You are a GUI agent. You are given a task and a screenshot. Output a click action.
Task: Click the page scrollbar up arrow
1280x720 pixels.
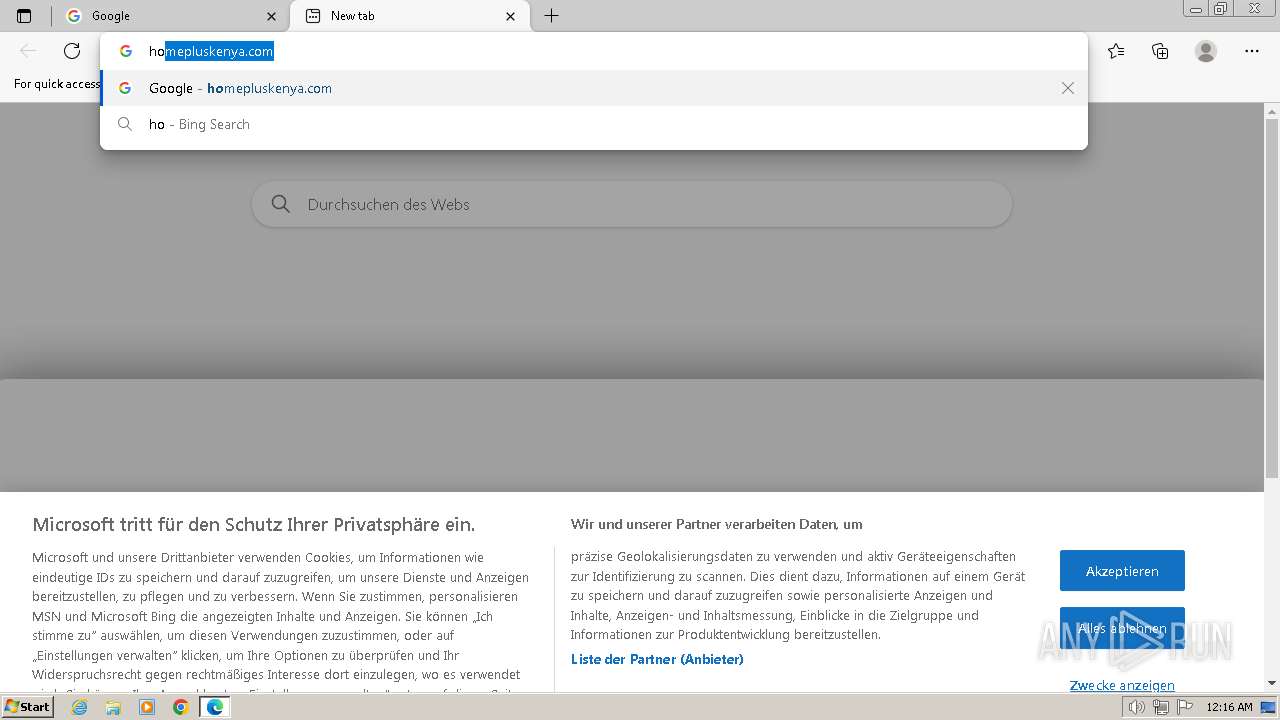(x=1272, y=110)
